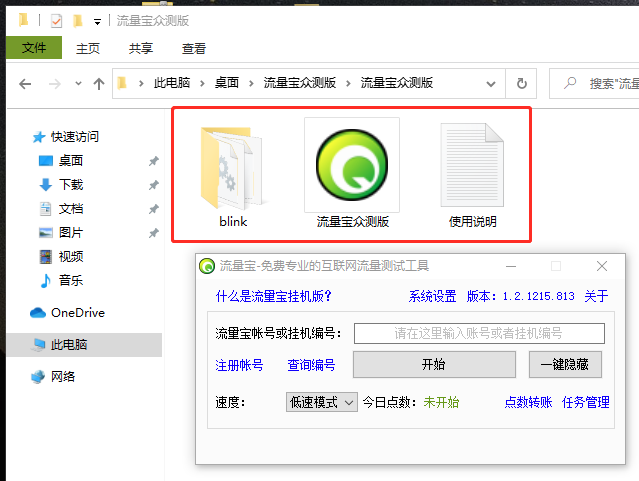Open the recent locations dropdown arrow
This screenshot has height=481, width=639.
(78, 84)
